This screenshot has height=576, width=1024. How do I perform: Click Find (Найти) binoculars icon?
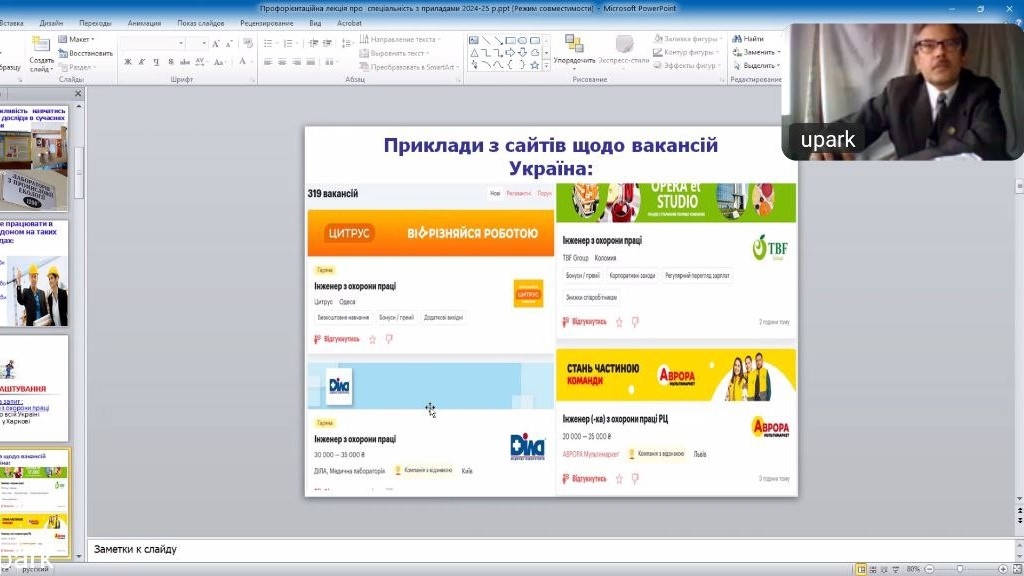(737, 39)
